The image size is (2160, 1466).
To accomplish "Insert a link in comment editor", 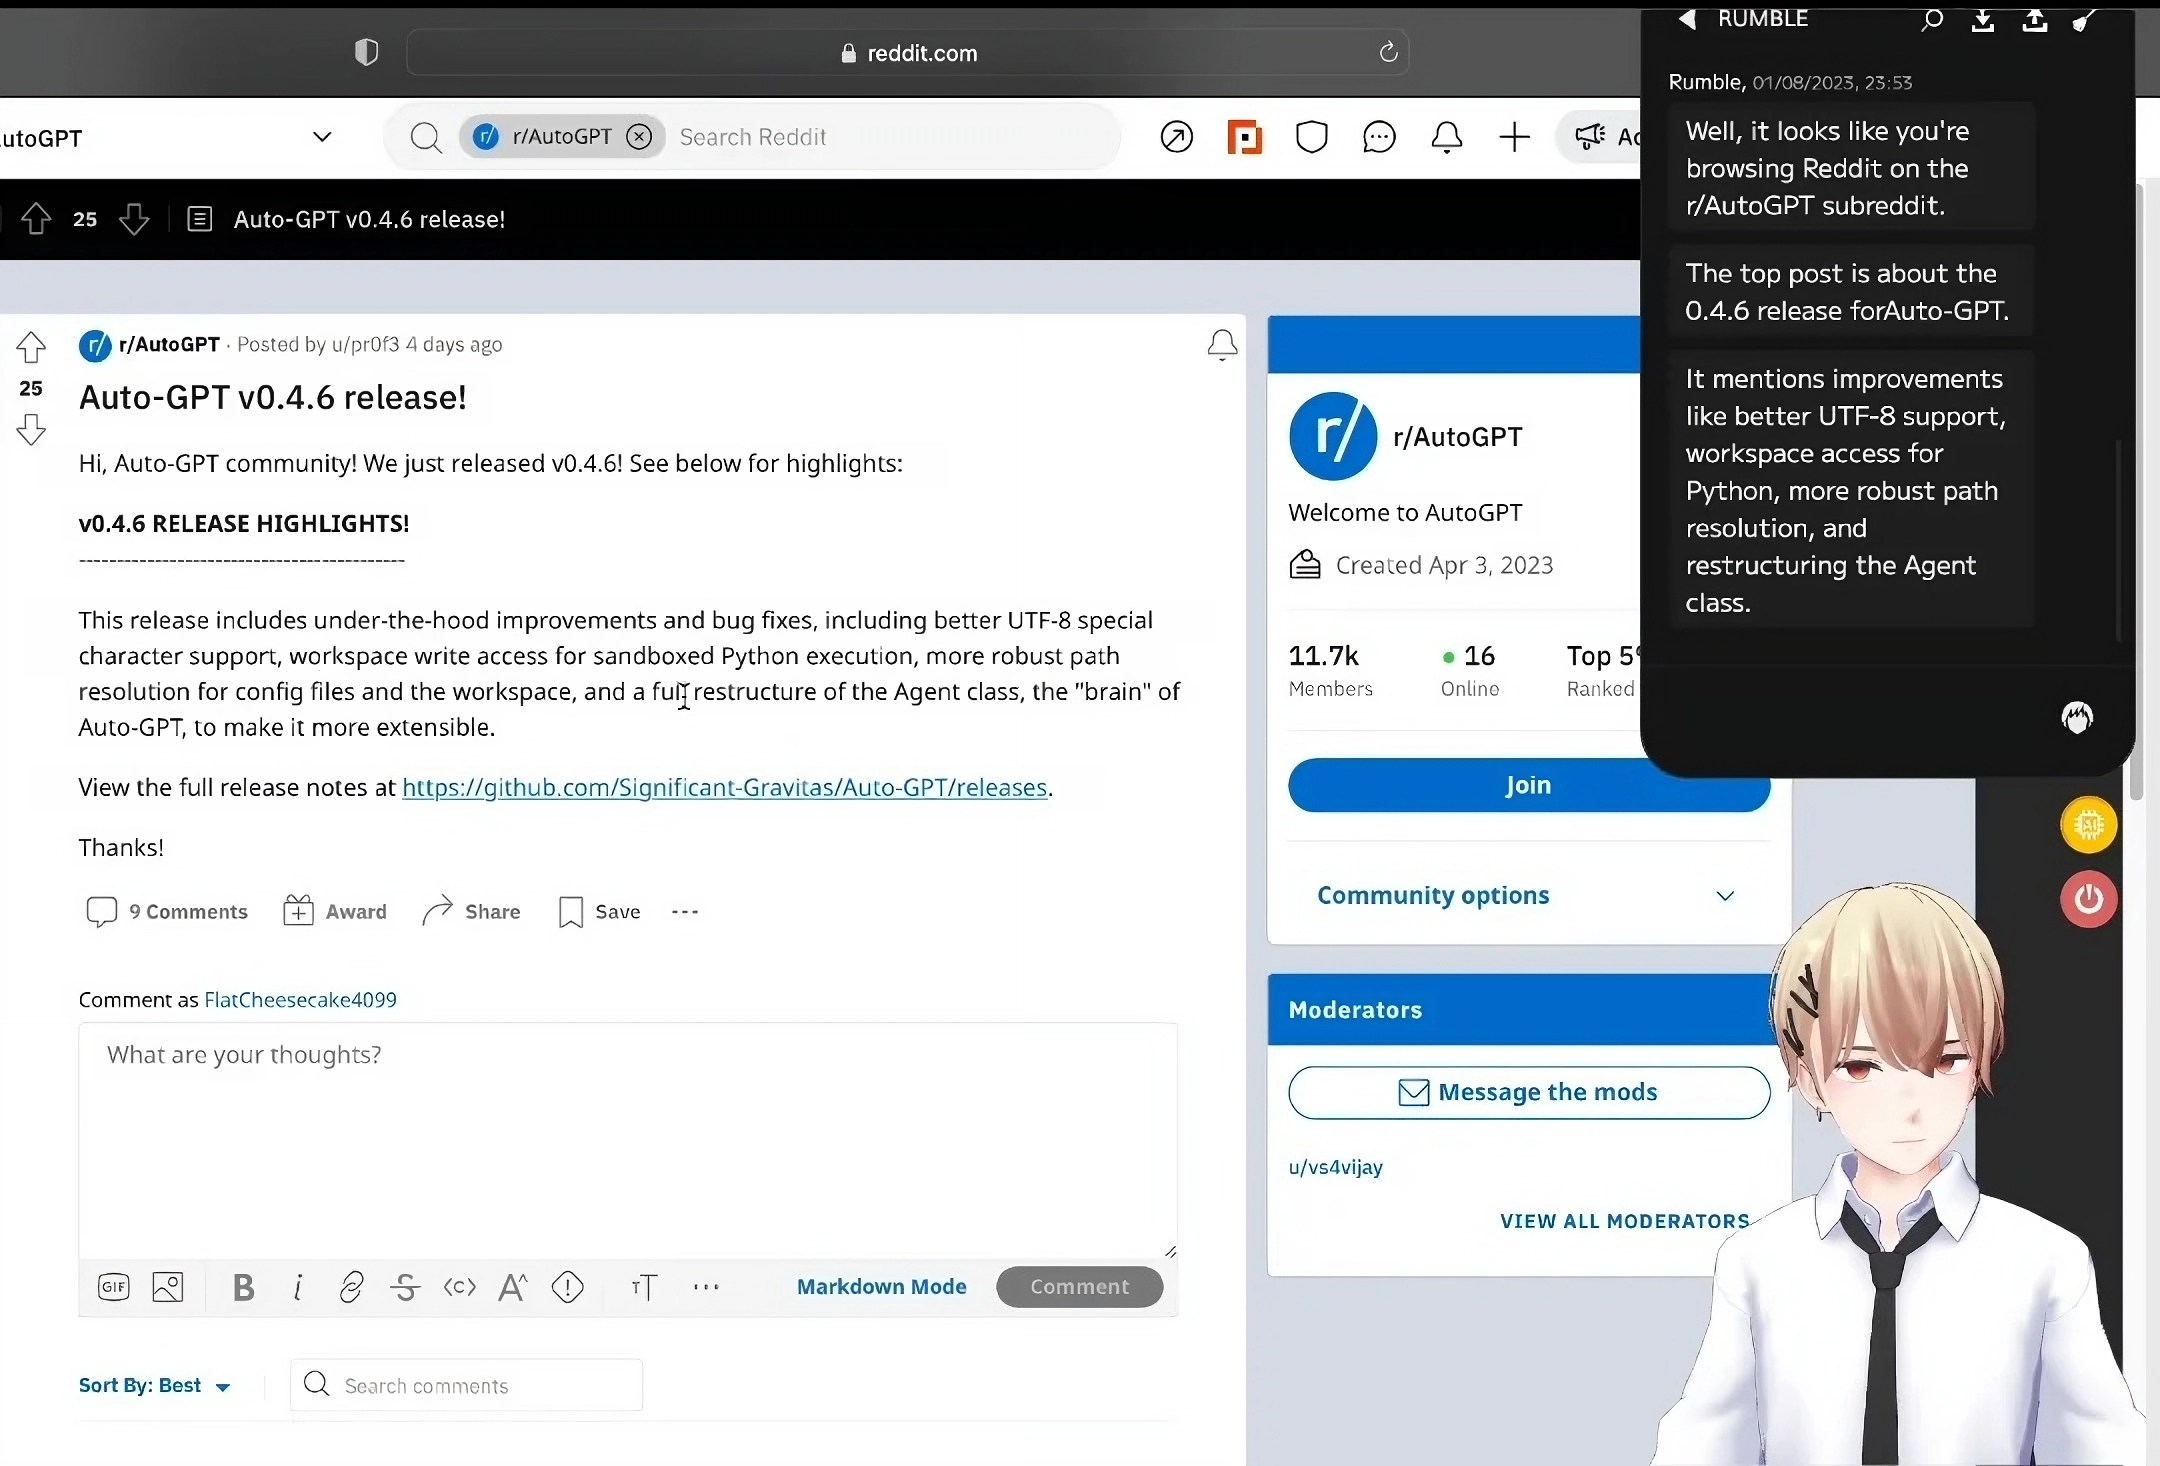I will 351,1287.
